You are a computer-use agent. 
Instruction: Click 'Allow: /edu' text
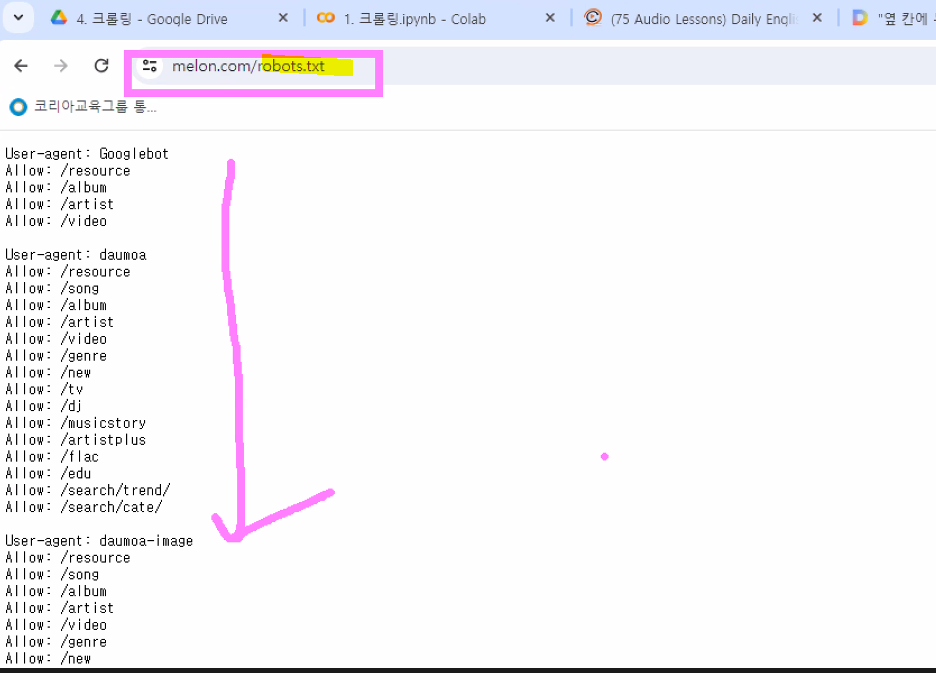48,474
